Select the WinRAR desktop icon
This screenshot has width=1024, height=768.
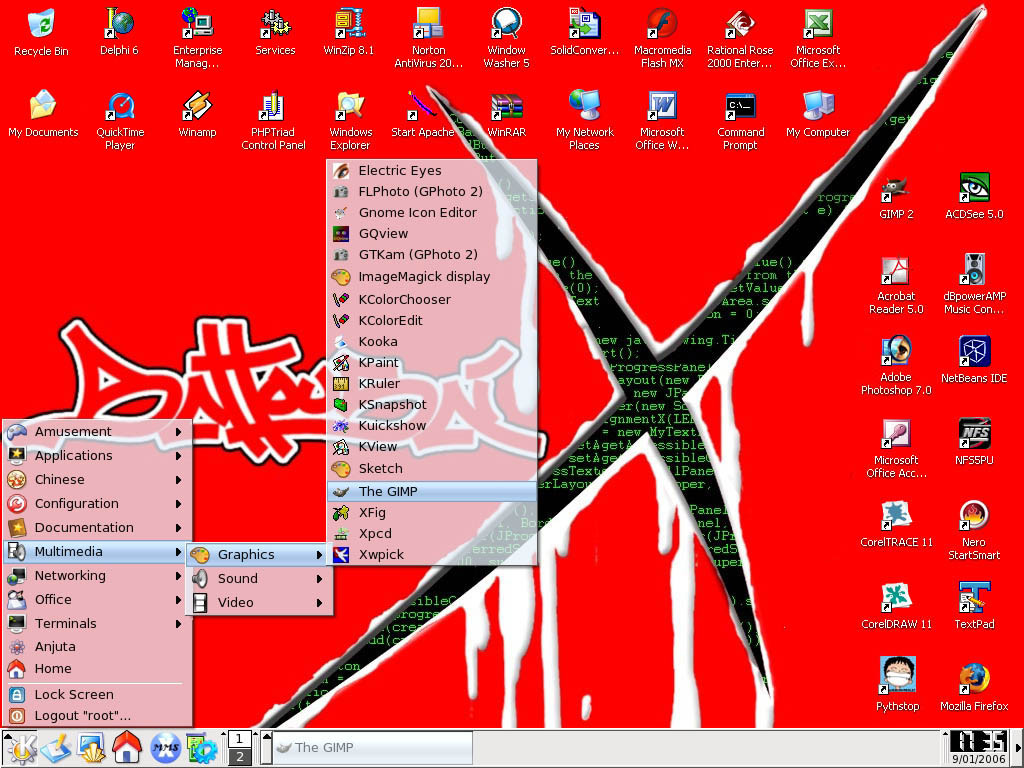click(507, 114)
